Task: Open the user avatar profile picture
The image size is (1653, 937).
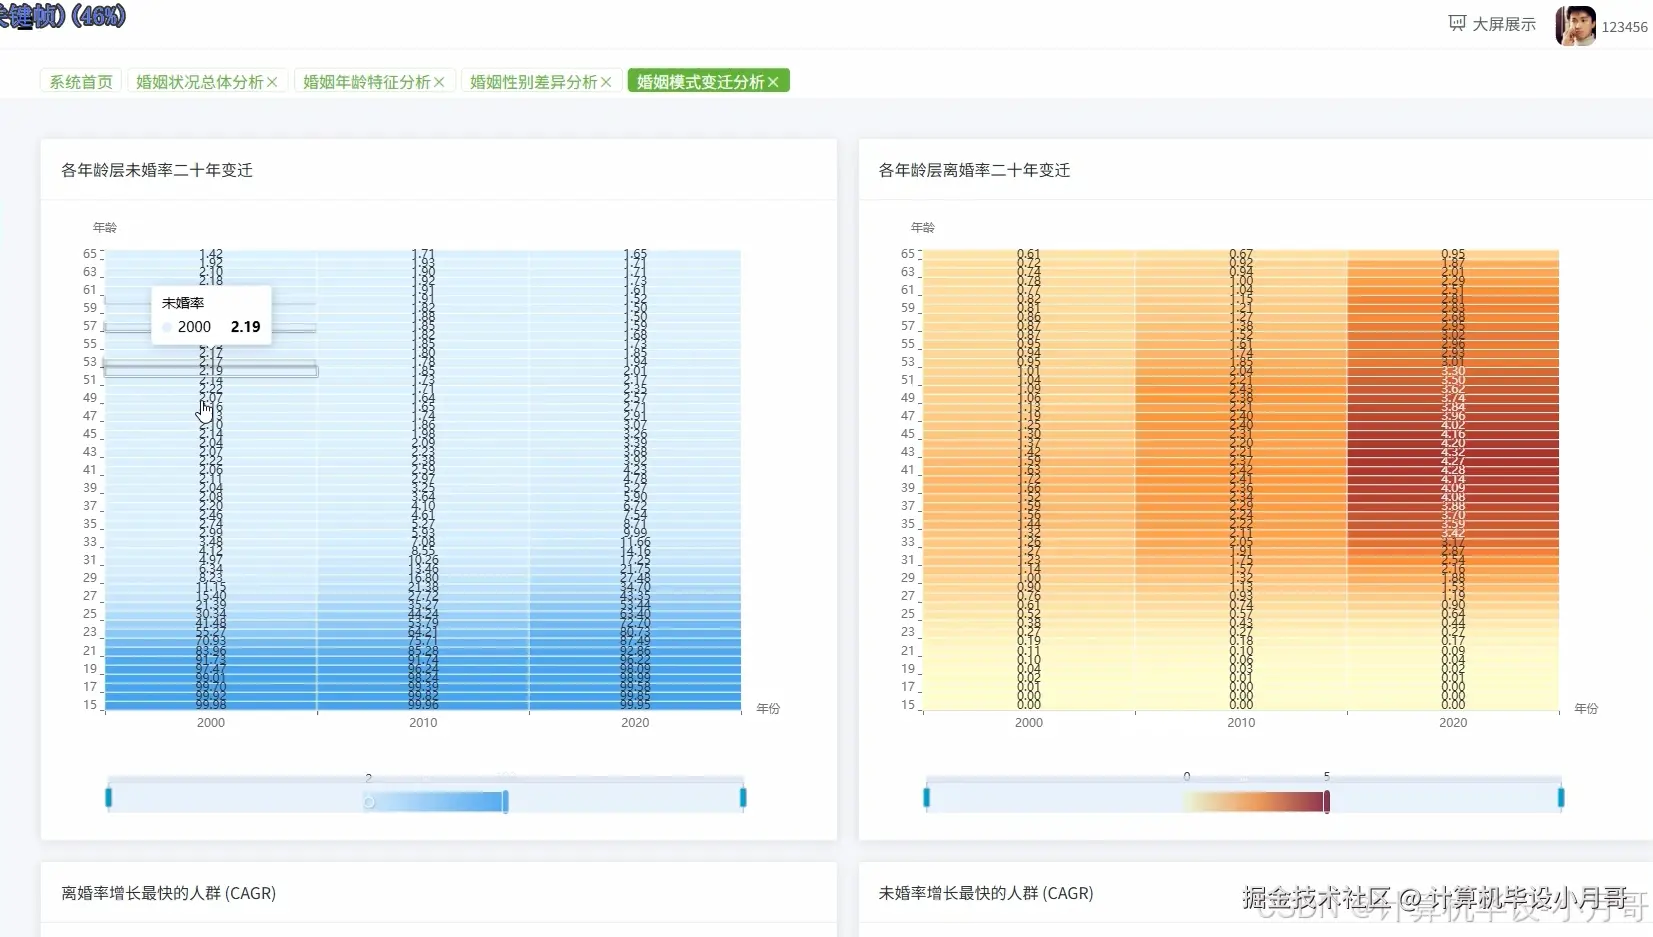Action: point(1575,26)
